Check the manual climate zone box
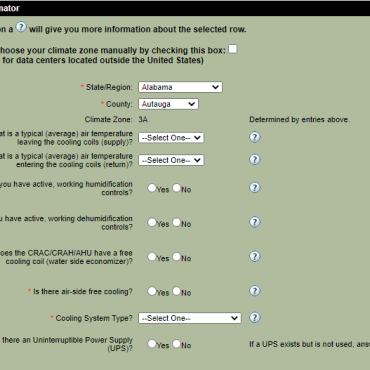370x370 pixels. (x=233, y=49)
